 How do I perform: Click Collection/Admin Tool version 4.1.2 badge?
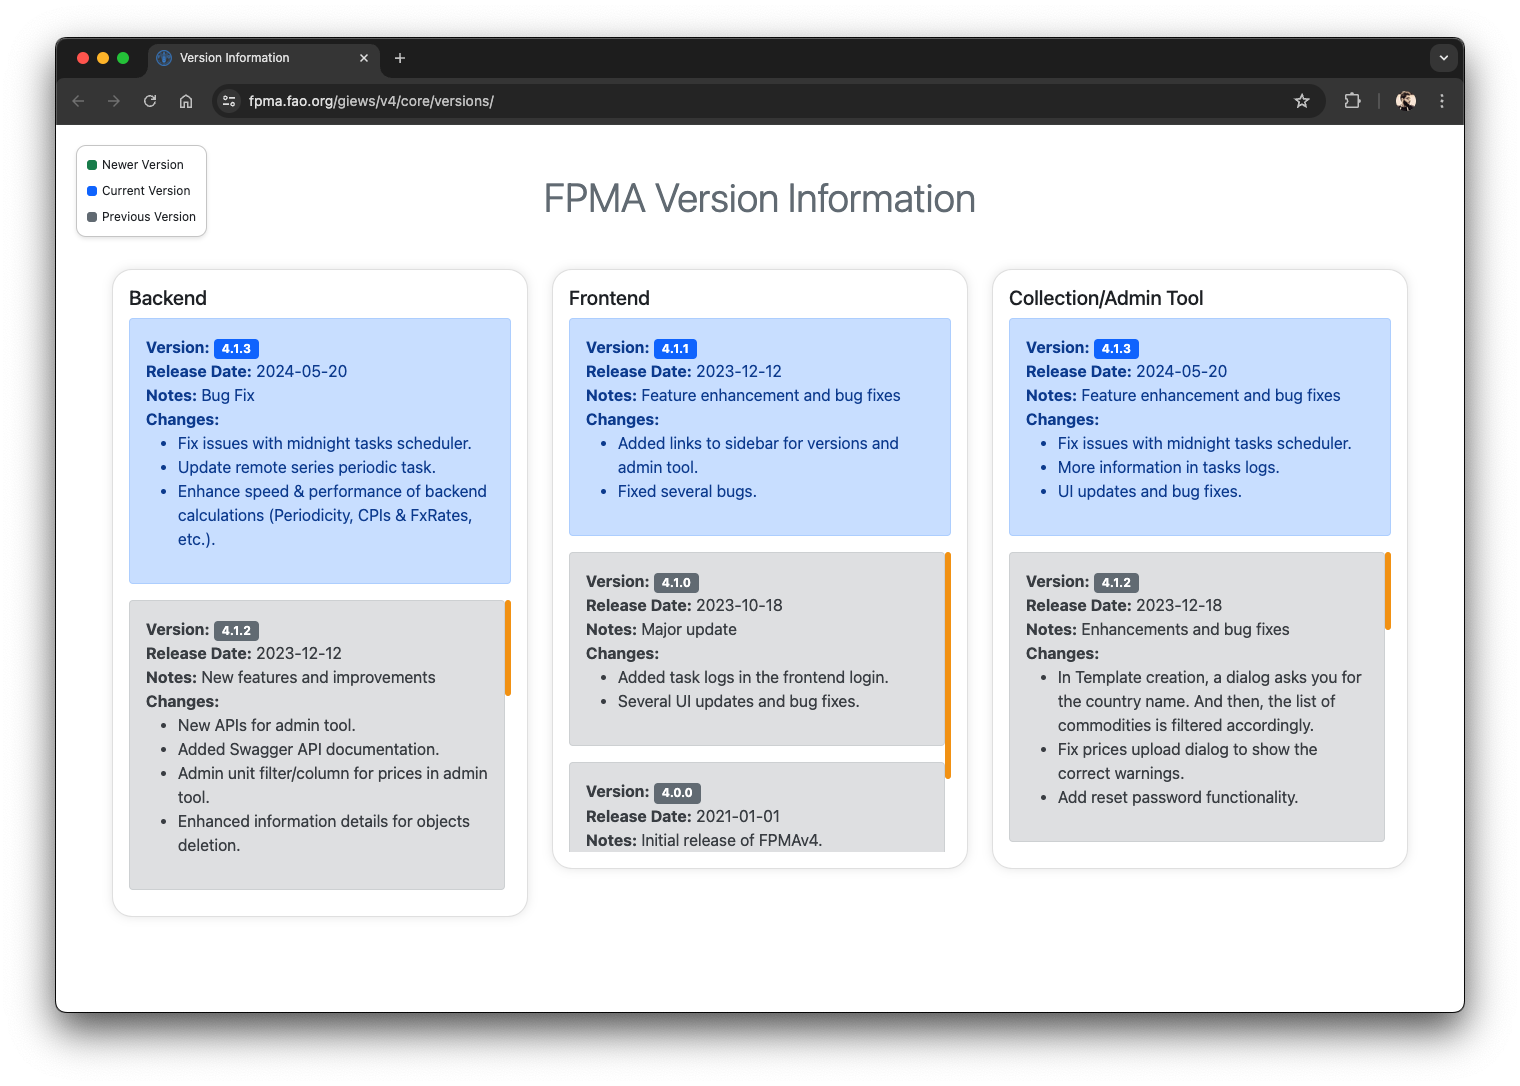(1116, 583)
